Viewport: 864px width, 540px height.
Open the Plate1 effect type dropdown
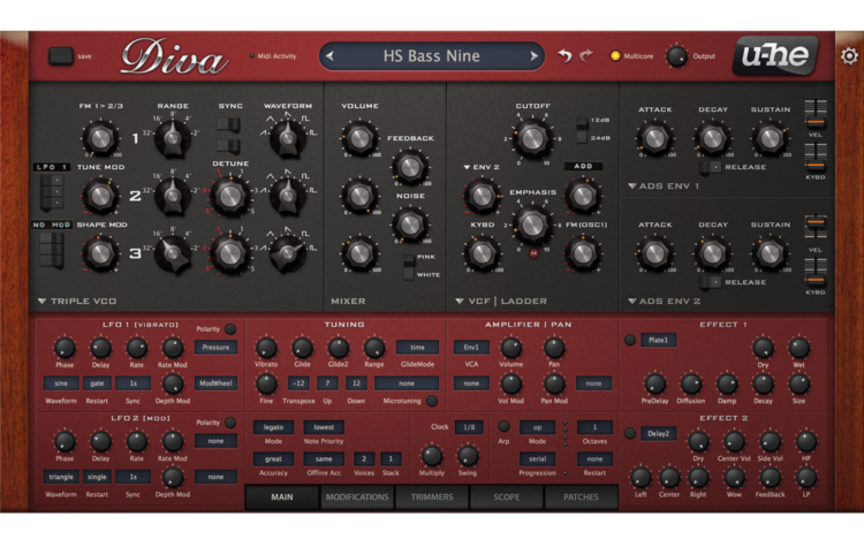point(658,340)
